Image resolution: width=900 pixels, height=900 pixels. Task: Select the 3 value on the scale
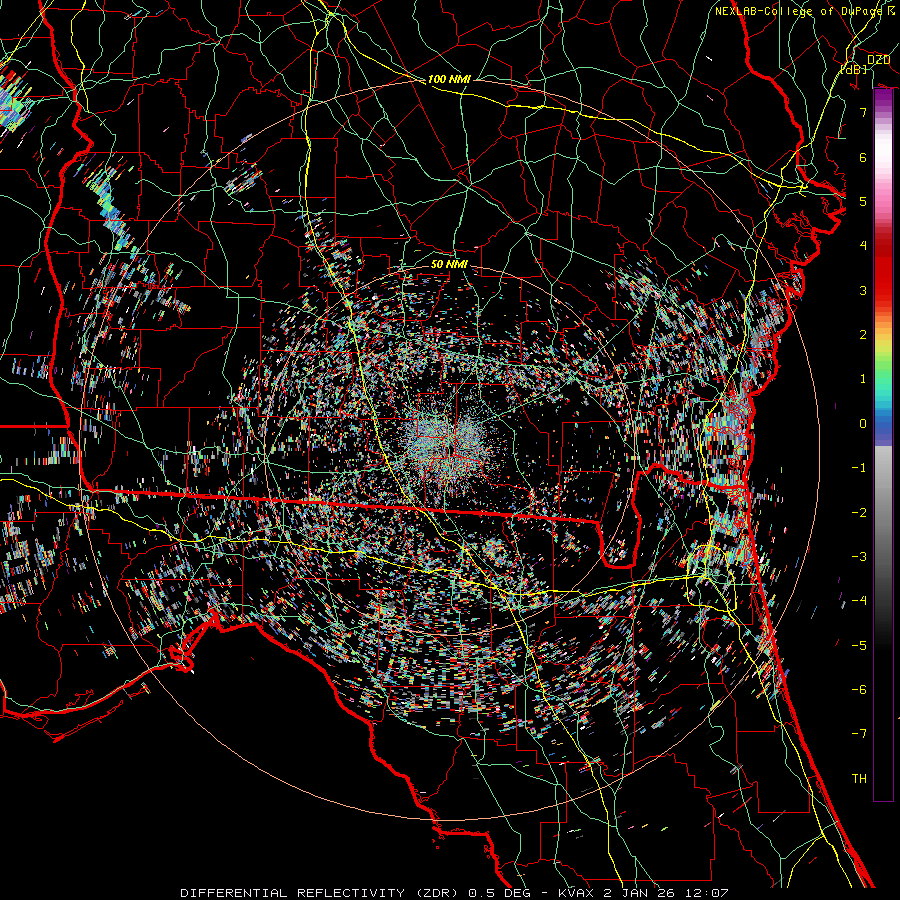(863, 290)
